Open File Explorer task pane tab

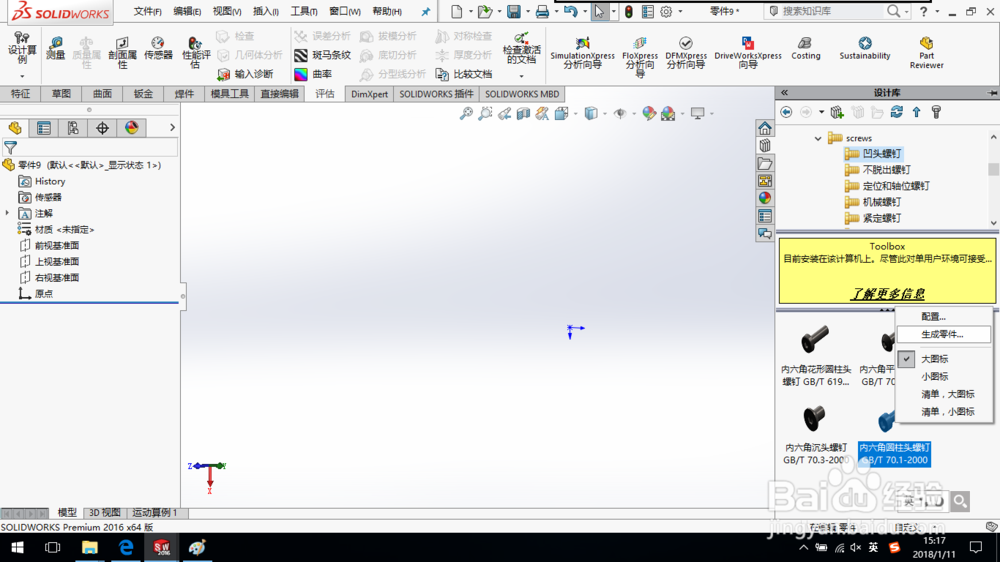point(765,163)
